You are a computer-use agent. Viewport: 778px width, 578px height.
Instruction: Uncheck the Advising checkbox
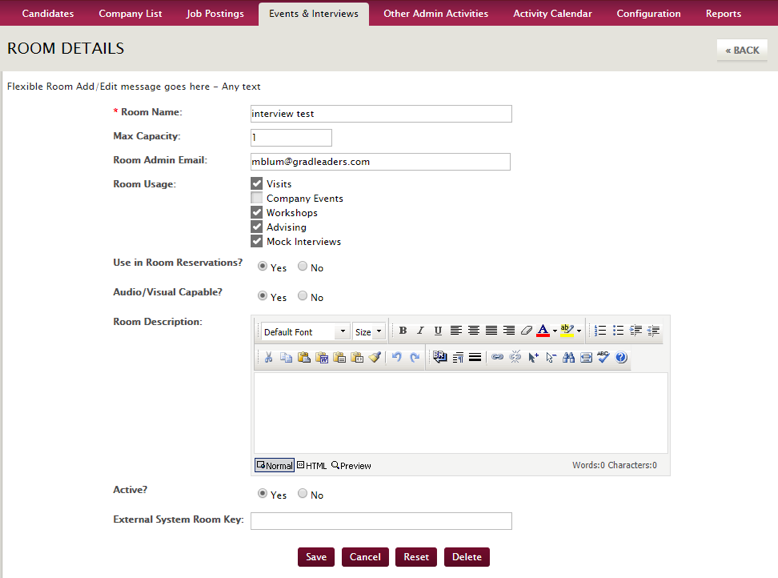257,227
